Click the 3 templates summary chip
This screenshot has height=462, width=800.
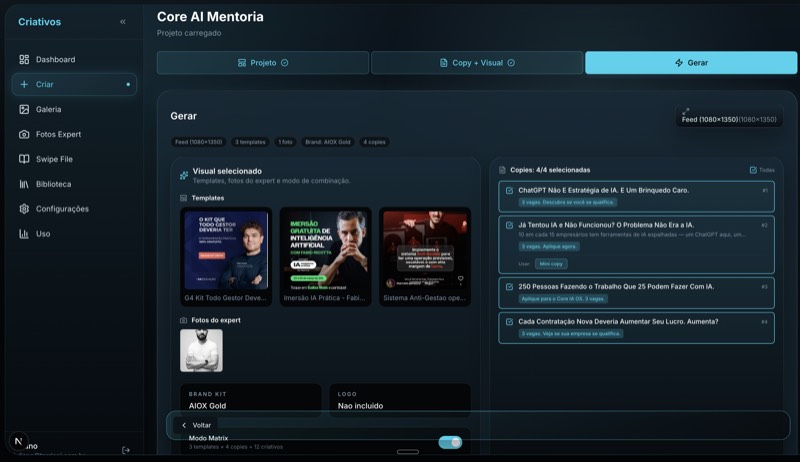250,142
